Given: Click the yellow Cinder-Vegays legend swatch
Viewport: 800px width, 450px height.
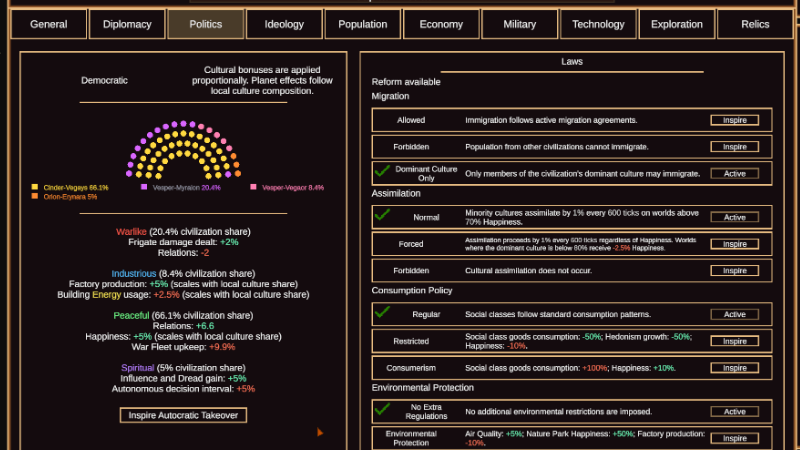Looking at the screenshot, I should click(35, 187).
